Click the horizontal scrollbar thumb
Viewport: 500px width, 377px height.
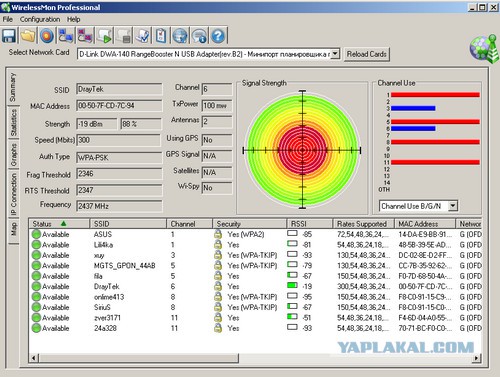[x=138, y=358]
